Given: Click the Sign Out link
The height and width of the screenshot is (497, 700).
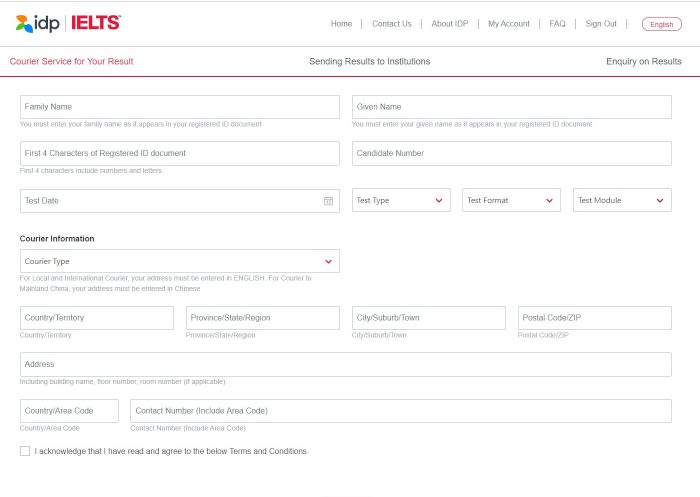Looking at the screenshot, I should [x=600, y=24].
